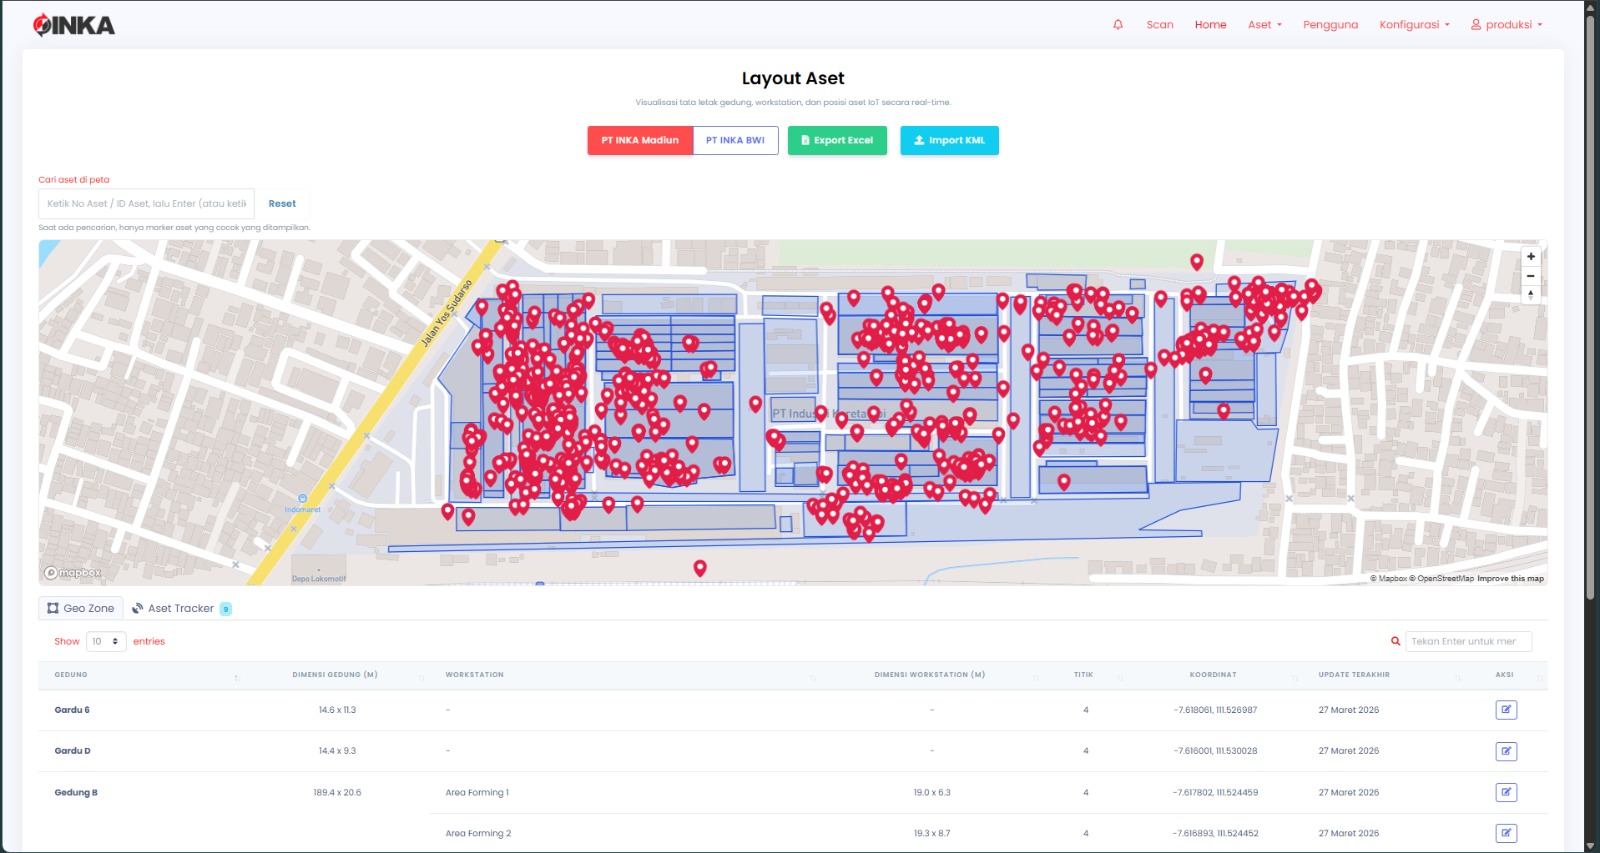
Task: Click the Gardu D building name
Action: (72, 751)
